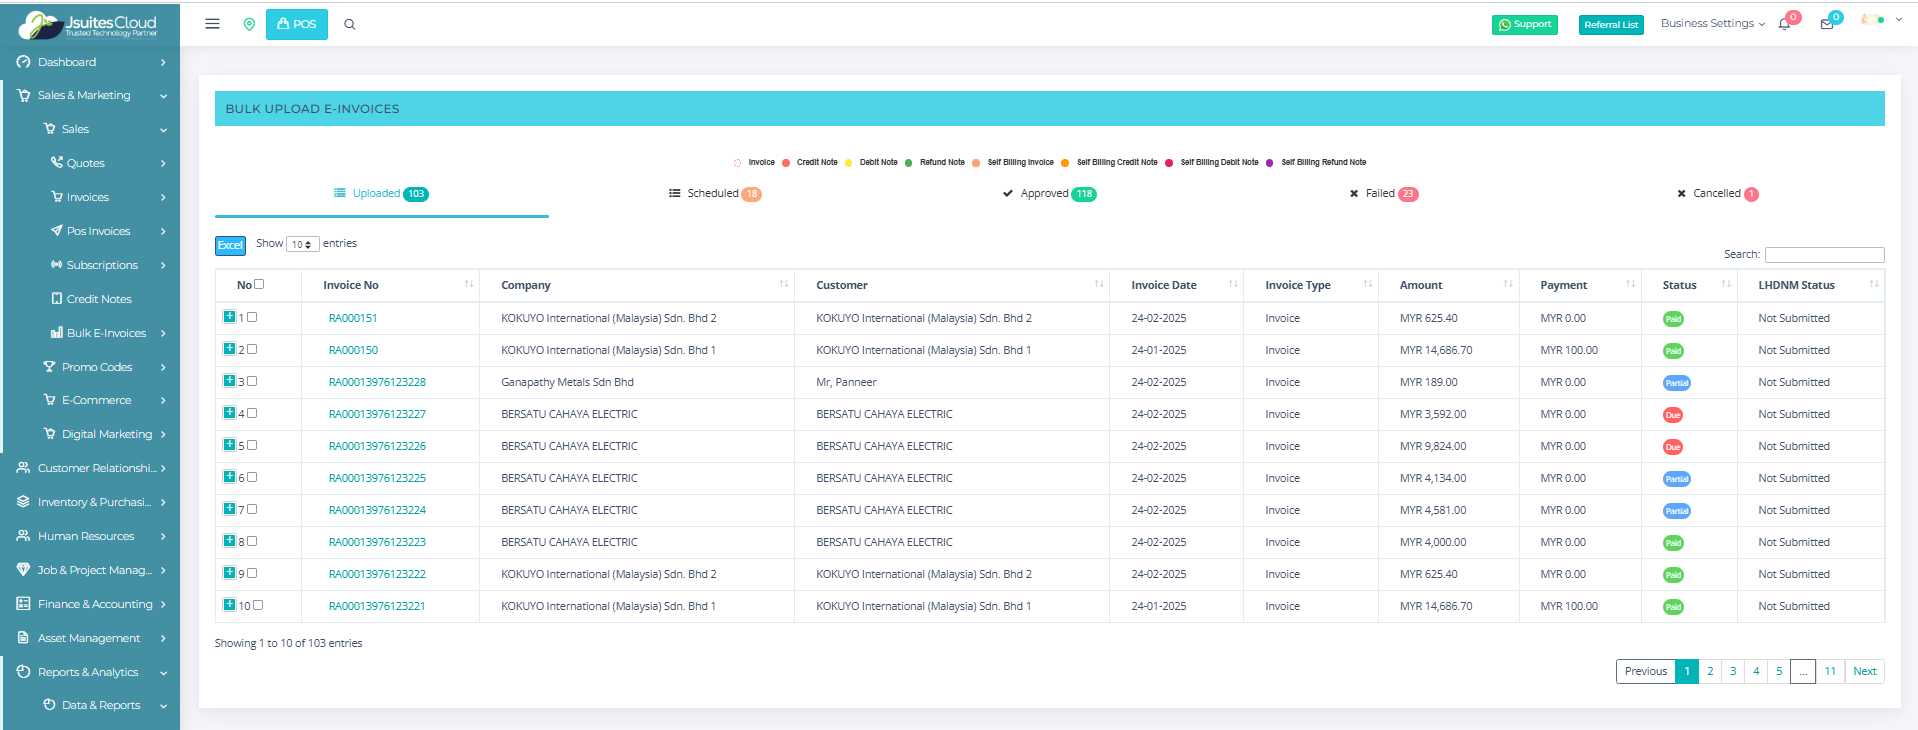Open the show entries count dropdown

tap(302, 244)
